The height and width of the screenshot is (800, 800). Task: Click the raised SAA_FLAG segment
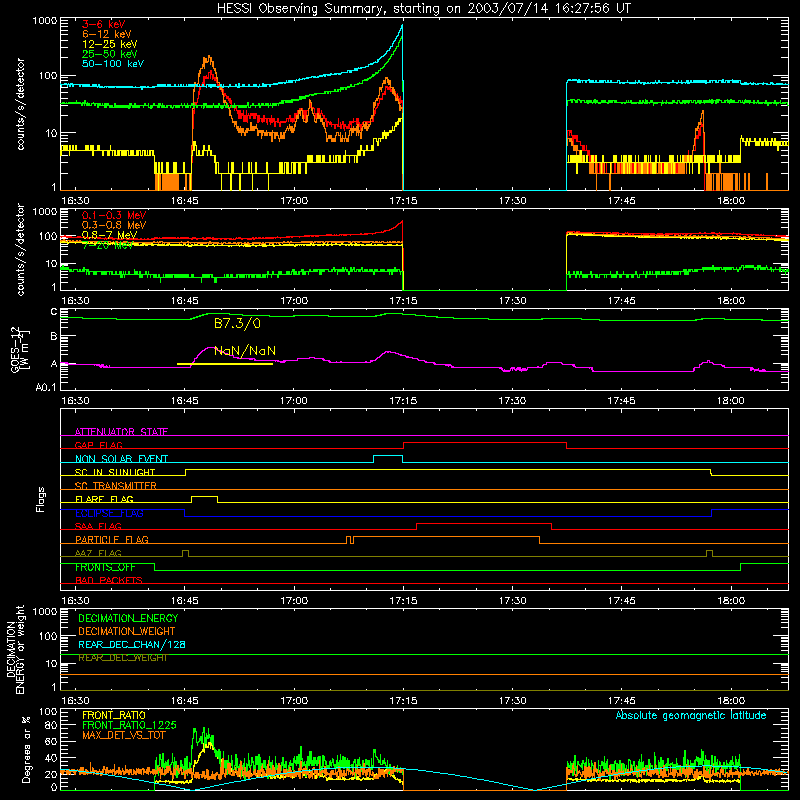(484, 523)
